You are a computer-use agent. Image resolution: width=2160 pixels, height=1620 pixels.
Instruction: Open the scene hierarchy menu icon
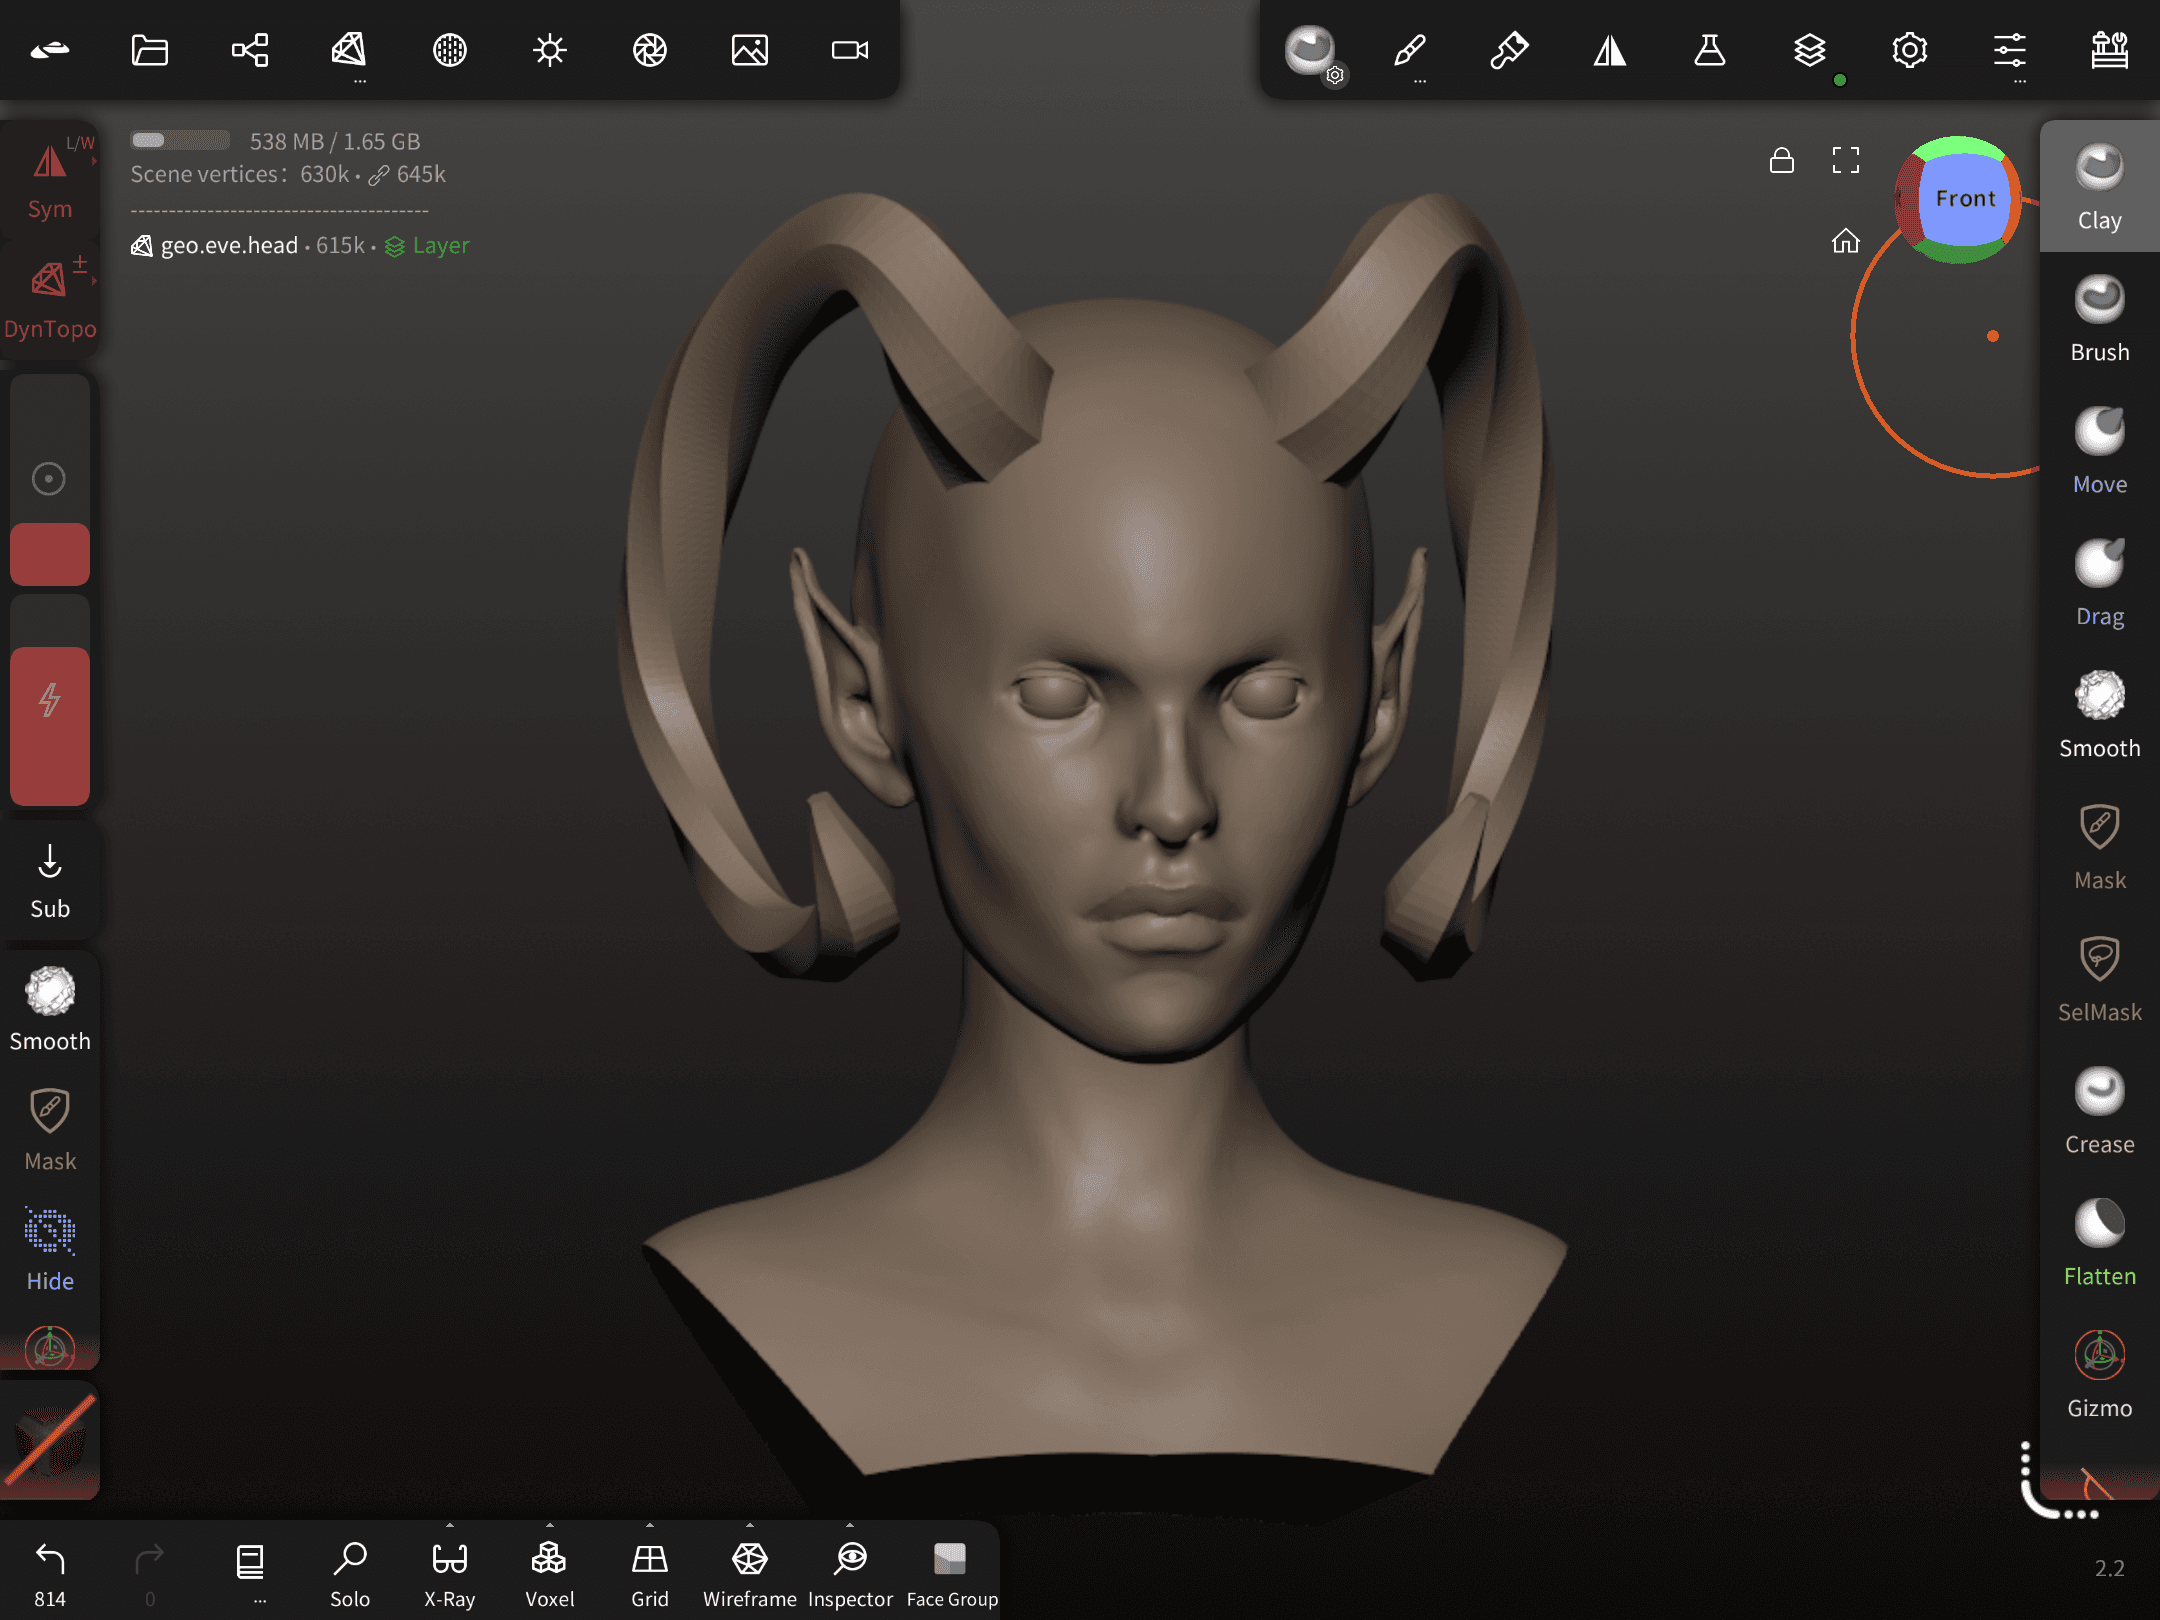tap(250, 50)
